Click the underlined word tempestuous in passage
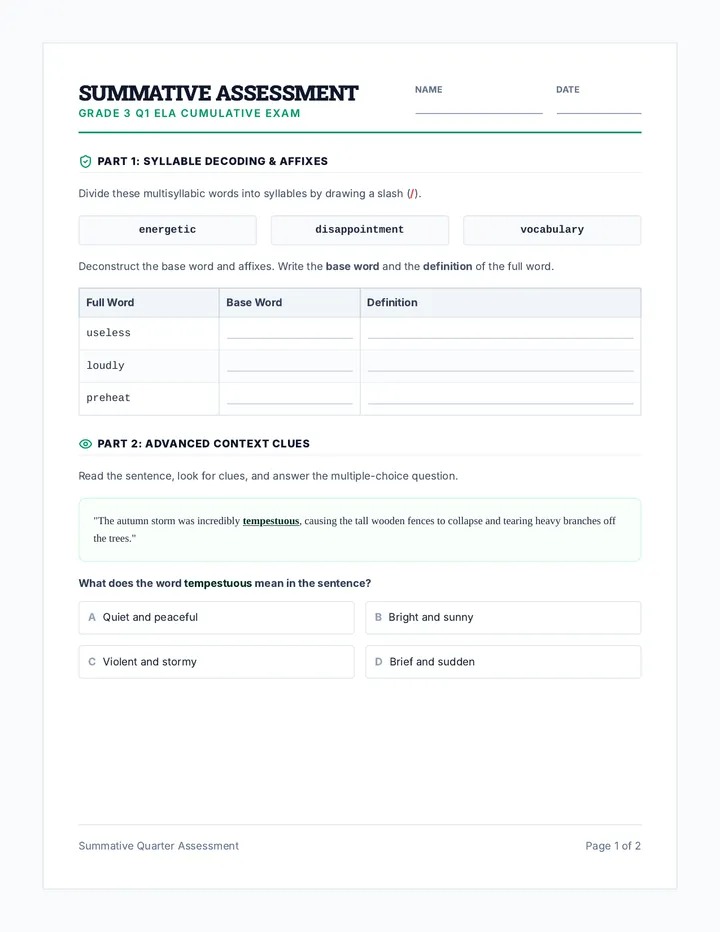This screenshot has height=932, width=720. 271,521
